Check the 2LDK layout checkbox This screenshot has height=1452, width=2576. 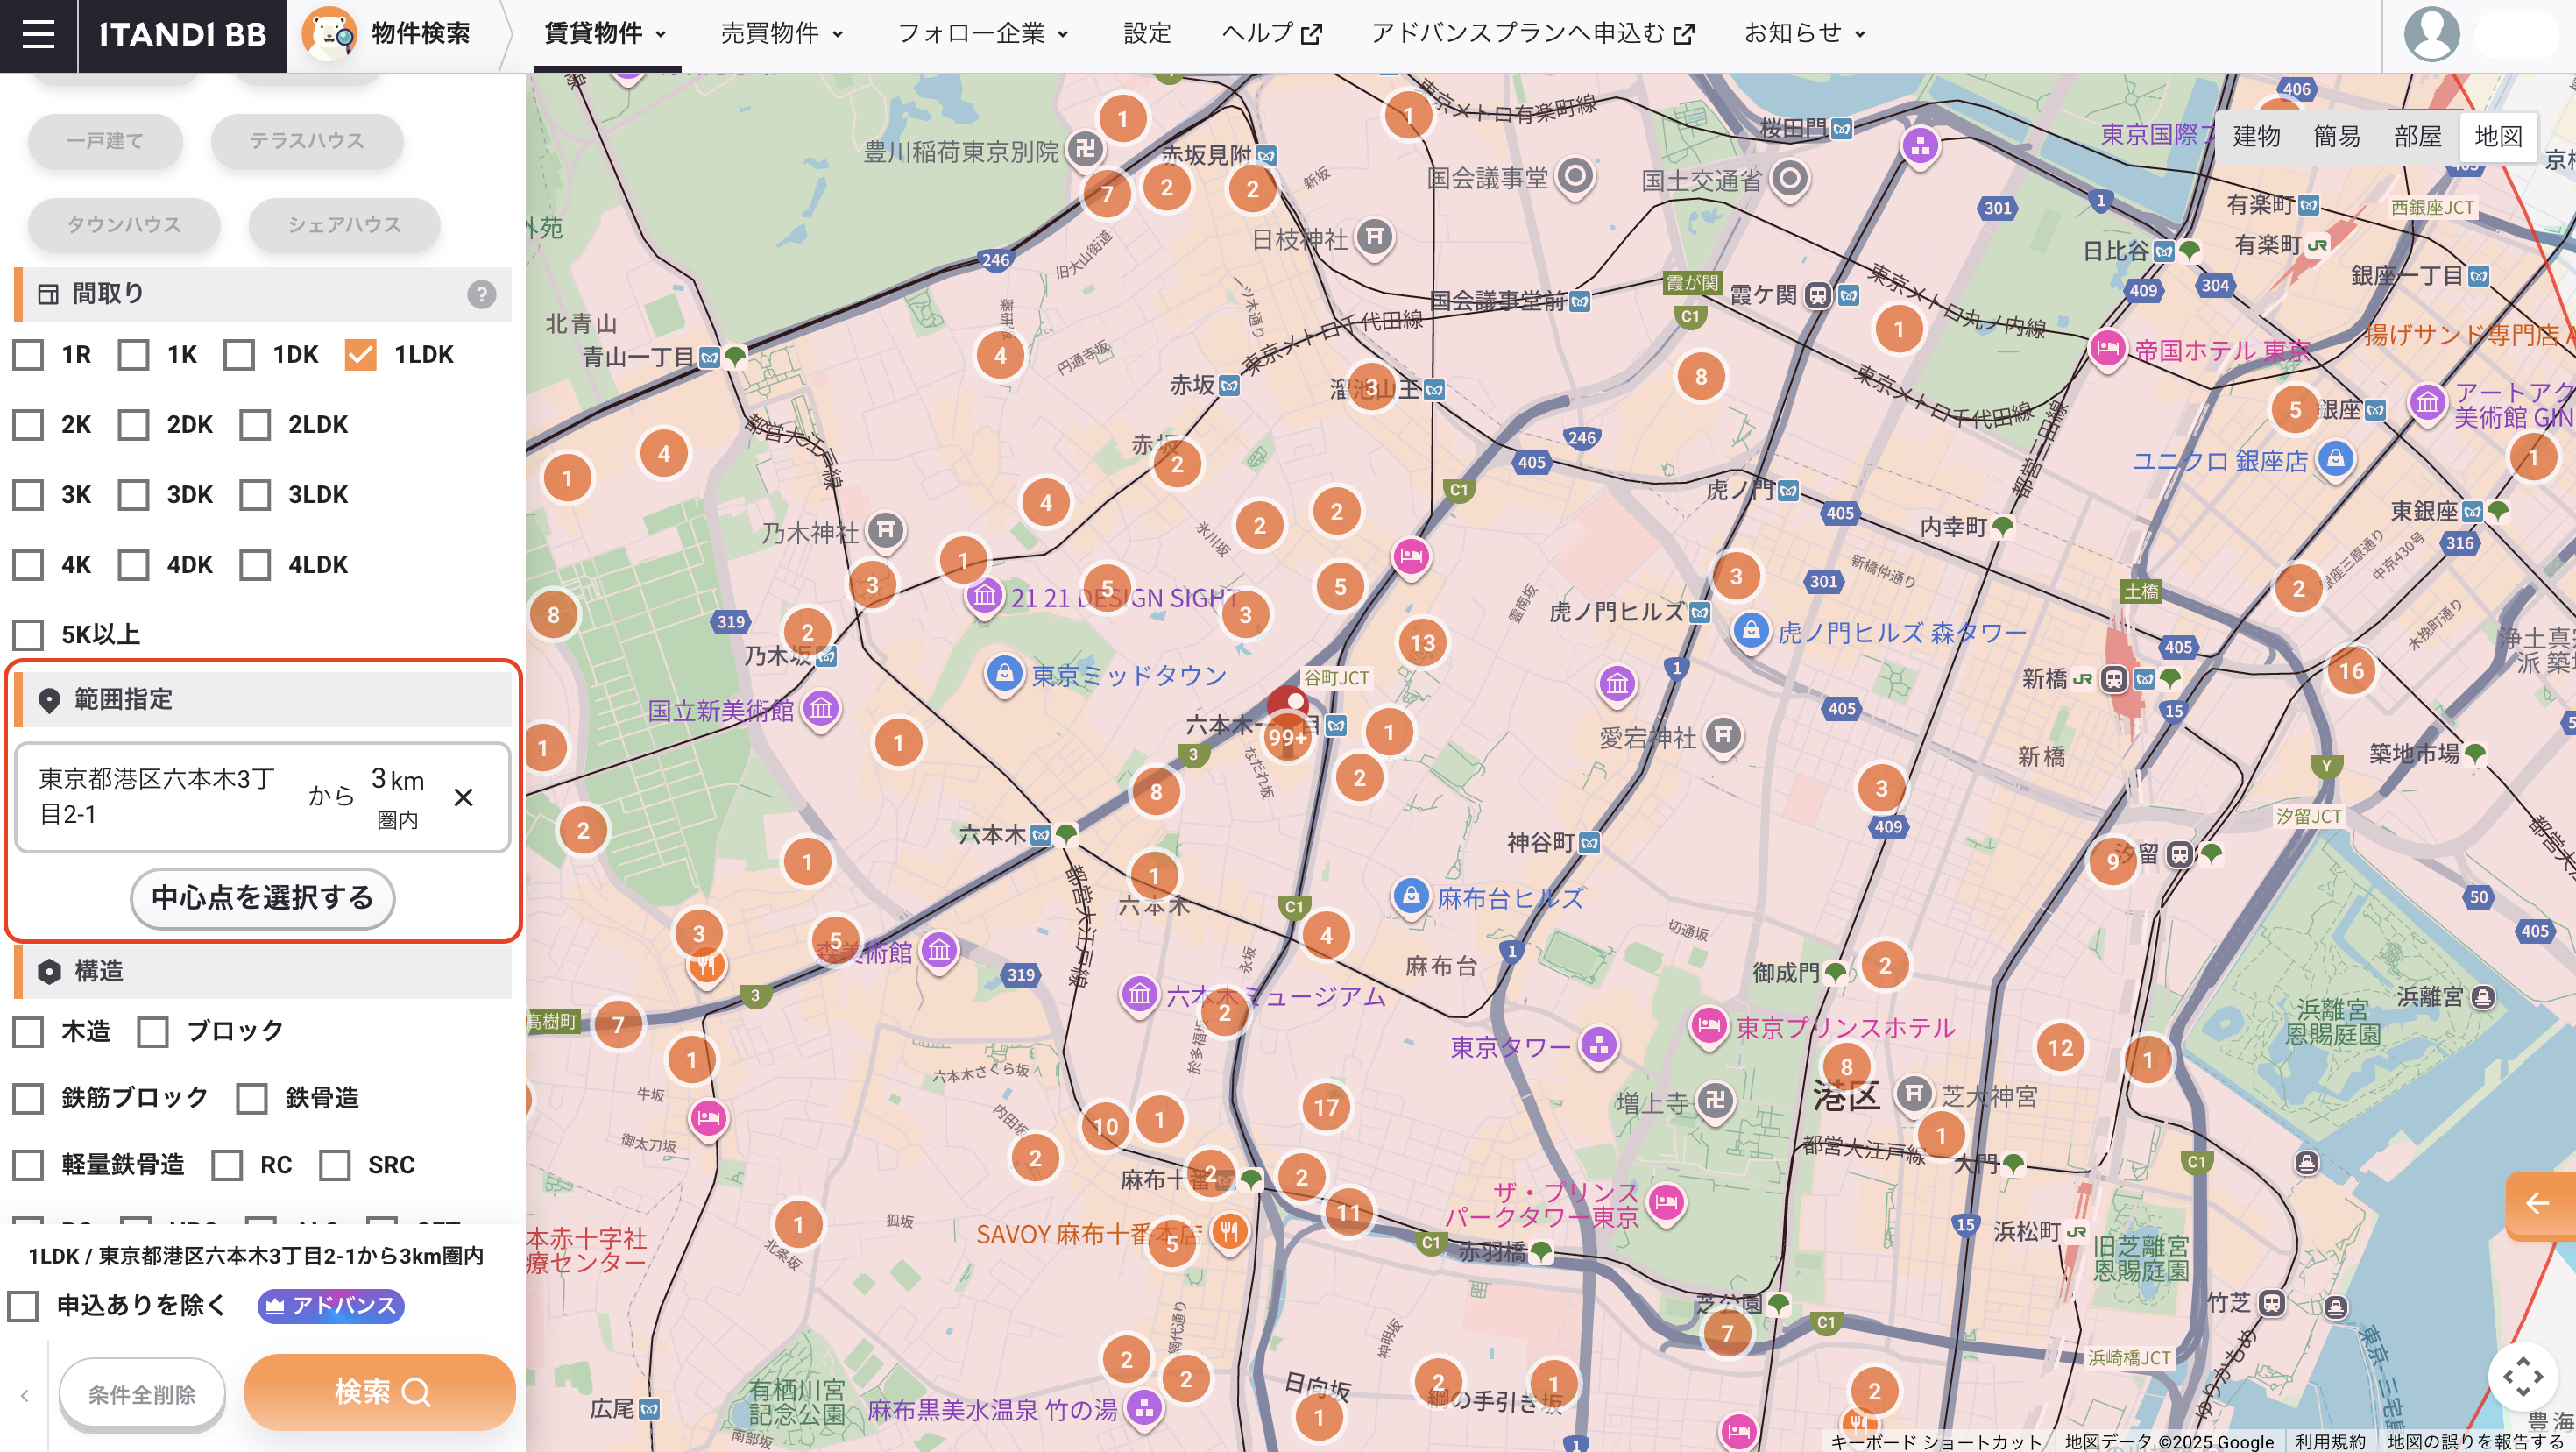pyautogui.click(x=255, y=424)
